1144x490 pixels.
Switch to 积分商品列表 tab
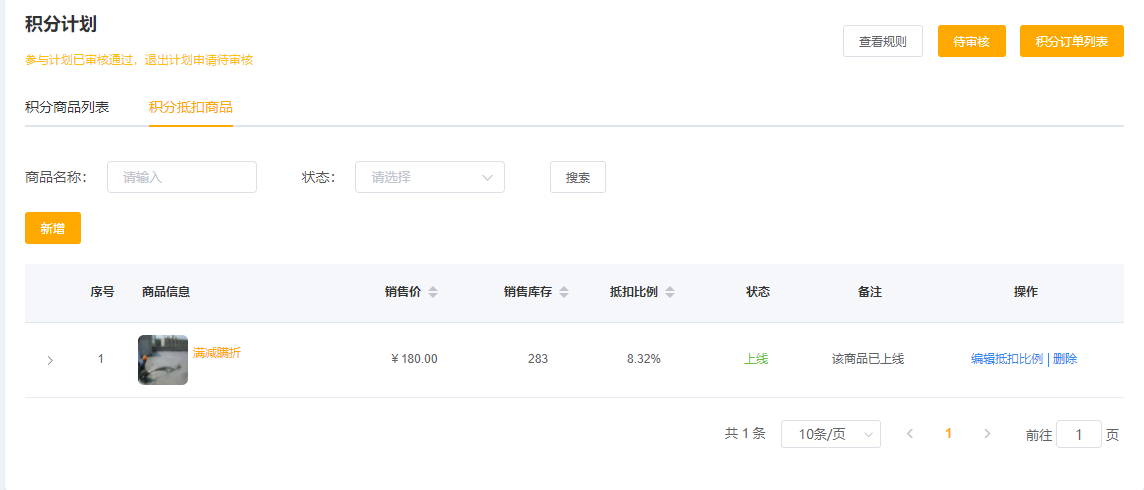click(67, 107)
